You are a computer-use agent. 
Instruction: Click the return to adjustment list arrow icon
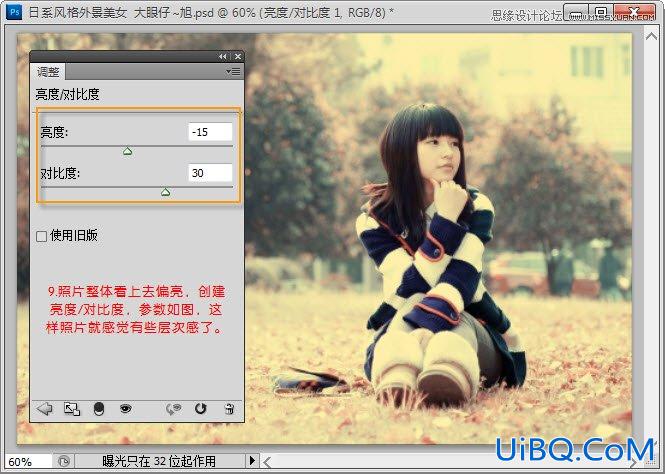[x=45, y=409]
